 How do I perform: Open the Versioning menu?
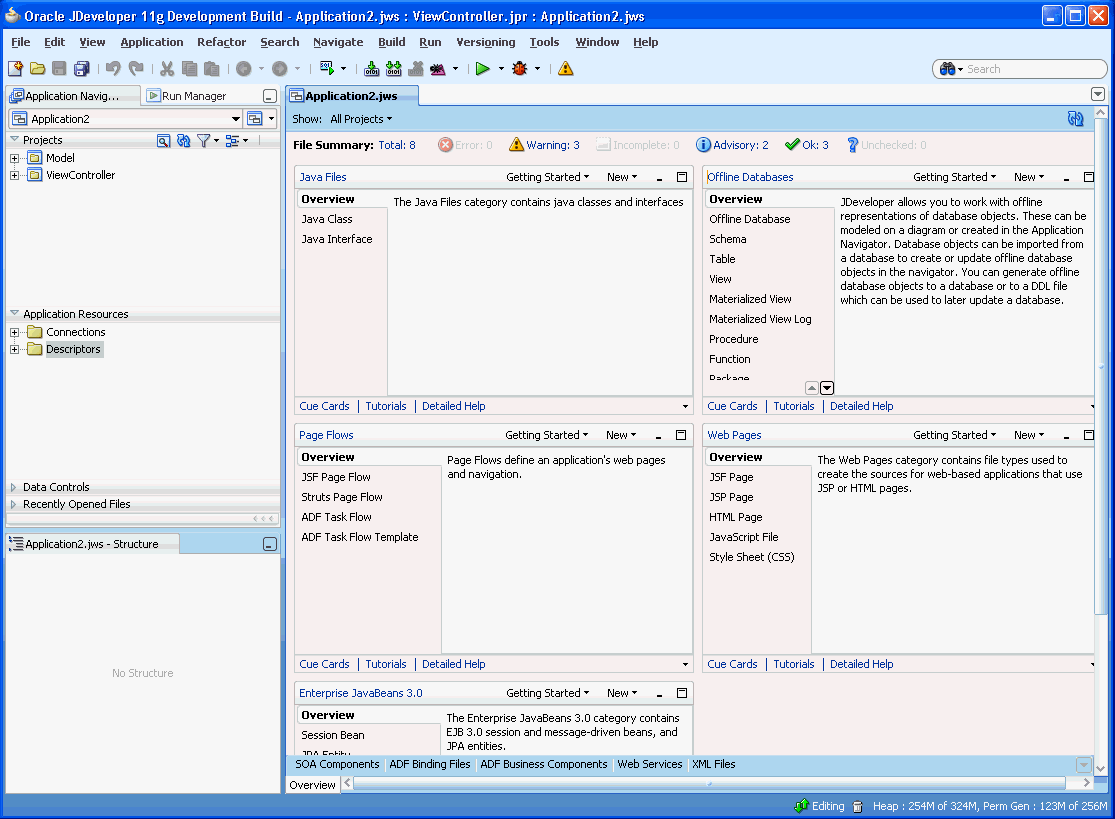[486, 42]
